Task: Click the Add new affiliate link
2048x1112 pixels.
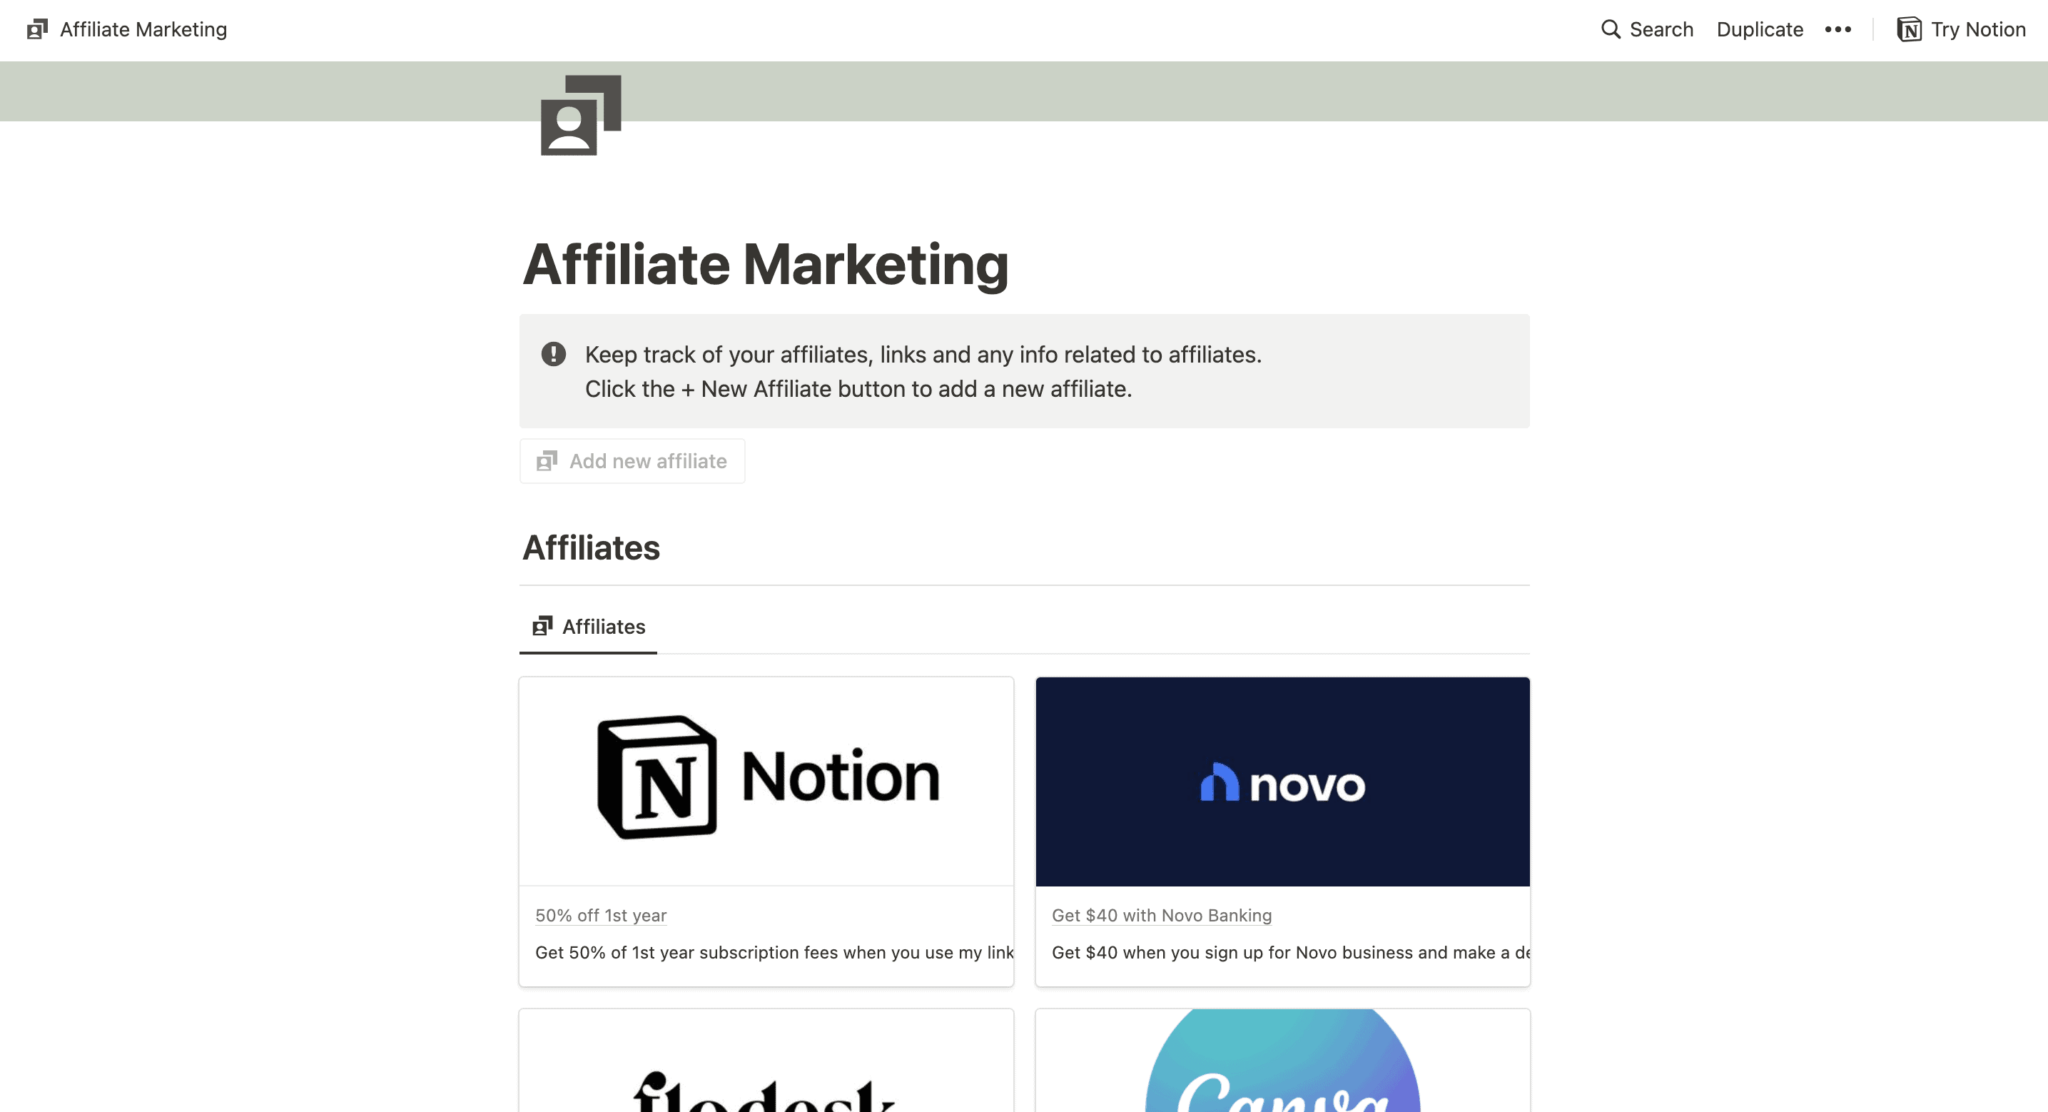Action: tap(632, 460)
